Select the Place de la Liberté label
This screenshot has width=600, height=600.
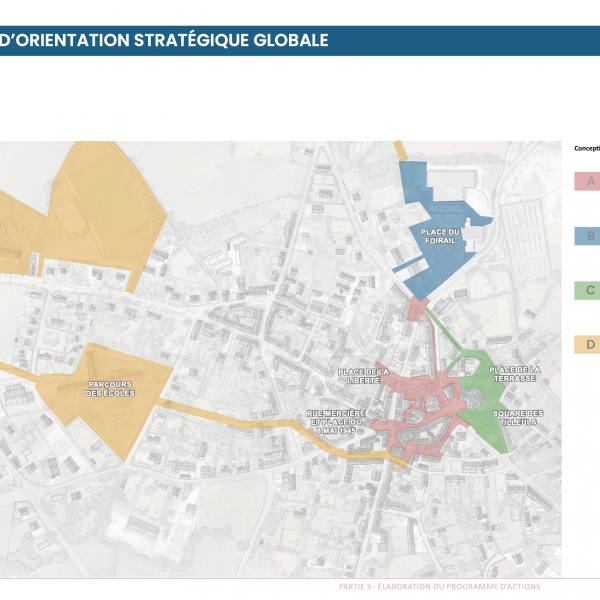(x=362, y=376)
